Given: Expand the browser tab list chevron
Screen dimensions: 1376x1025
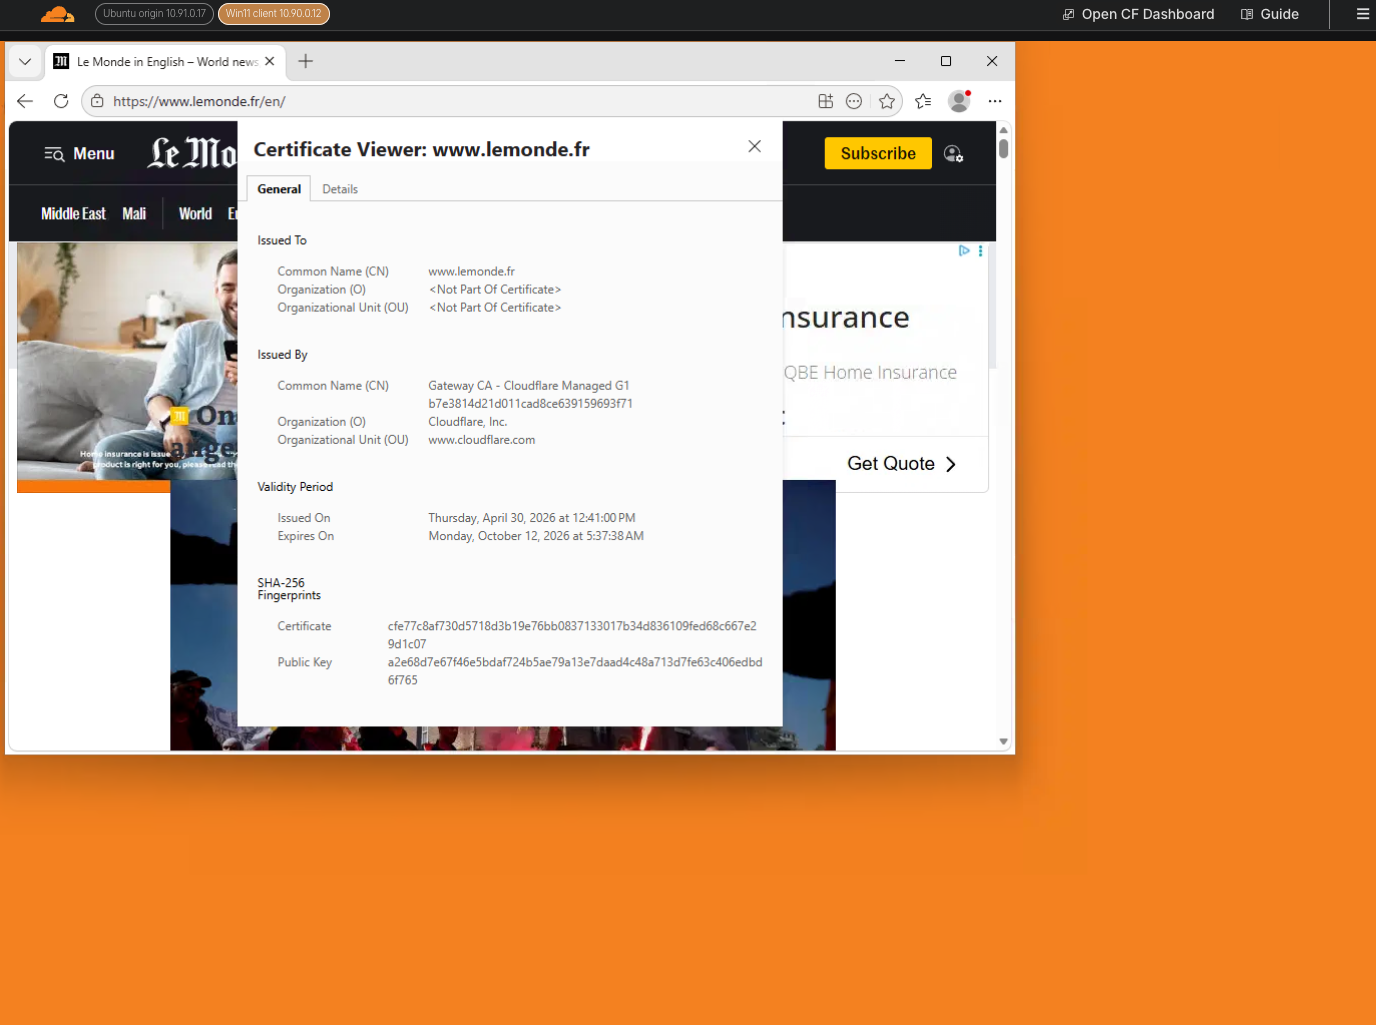Looking at the screenshot, I should [x=25, y=62].
